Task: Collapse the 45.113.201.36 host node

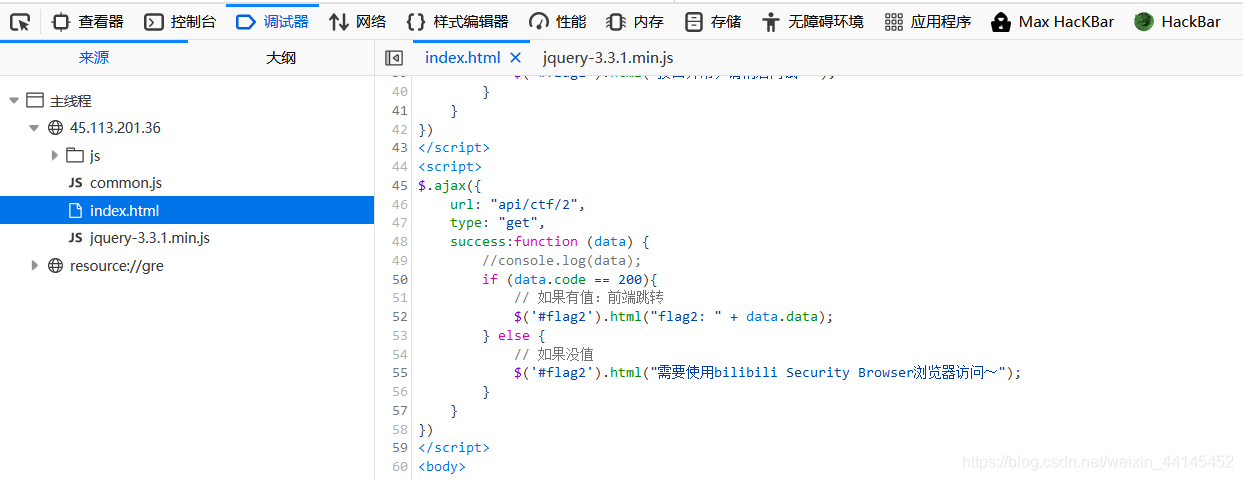Action: coord(33,128)
